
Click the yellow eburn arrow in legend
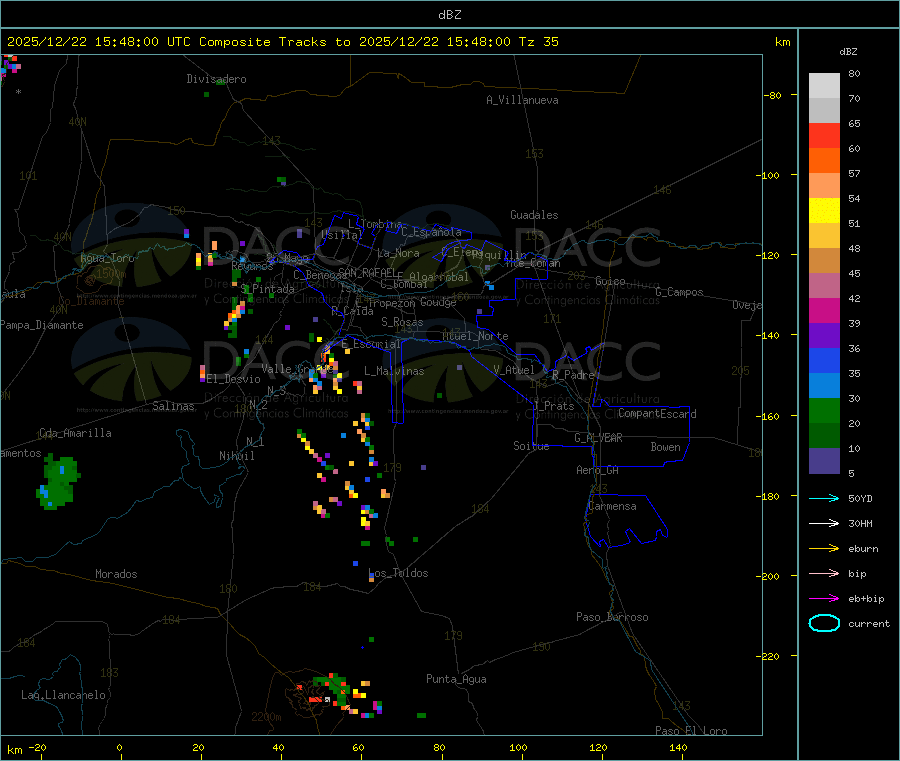pyautogui.click(x=824, y=549)
